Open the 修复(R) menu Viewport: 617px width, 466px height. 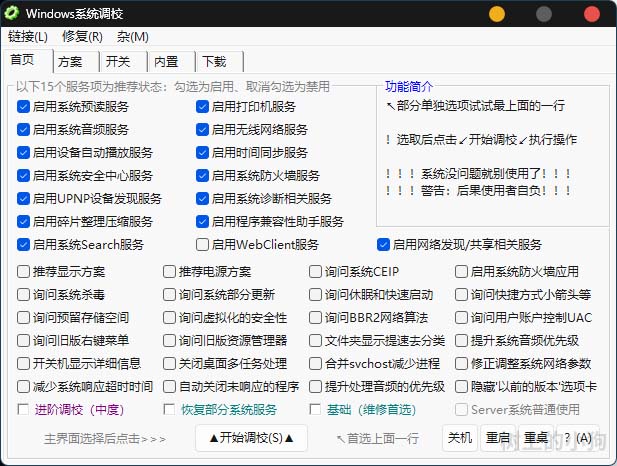82,37
